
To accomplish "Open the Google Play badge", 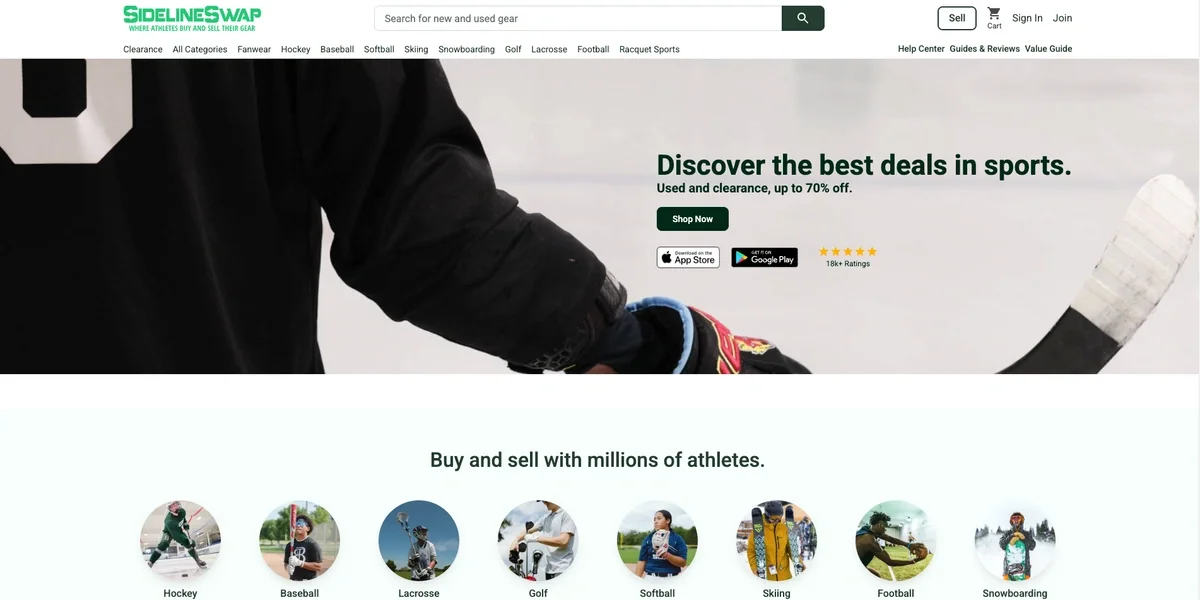I will pyautogui.click(x=764, y=257).
